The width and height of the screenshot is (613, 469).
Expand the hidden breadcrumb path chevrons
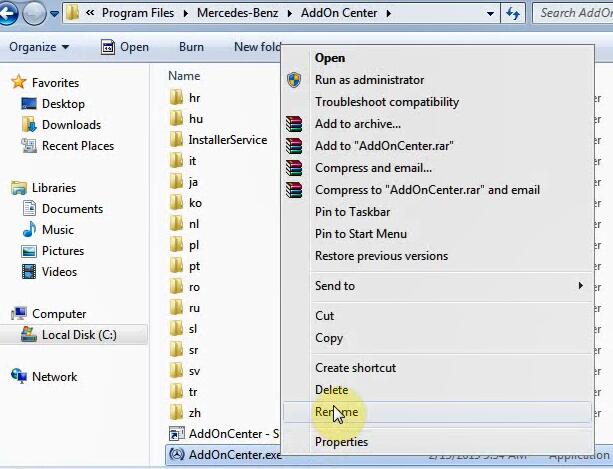pyautogui.click(x=90, y=13)
